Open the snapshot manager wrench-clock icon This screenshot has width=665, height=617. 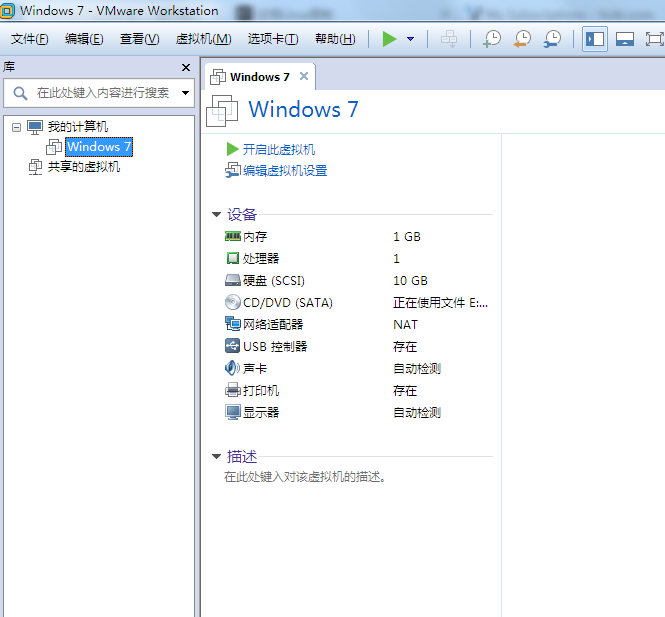553,39
